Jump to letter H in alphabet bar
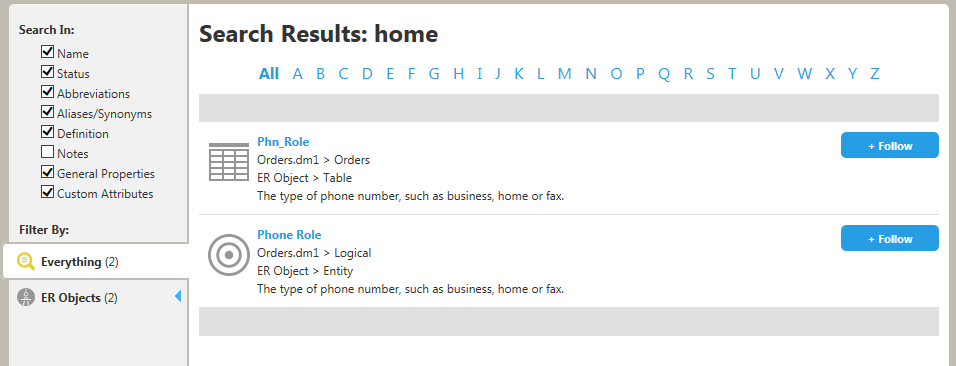The height and width of the screenshot is (366, 956). [x=458, y=74]
